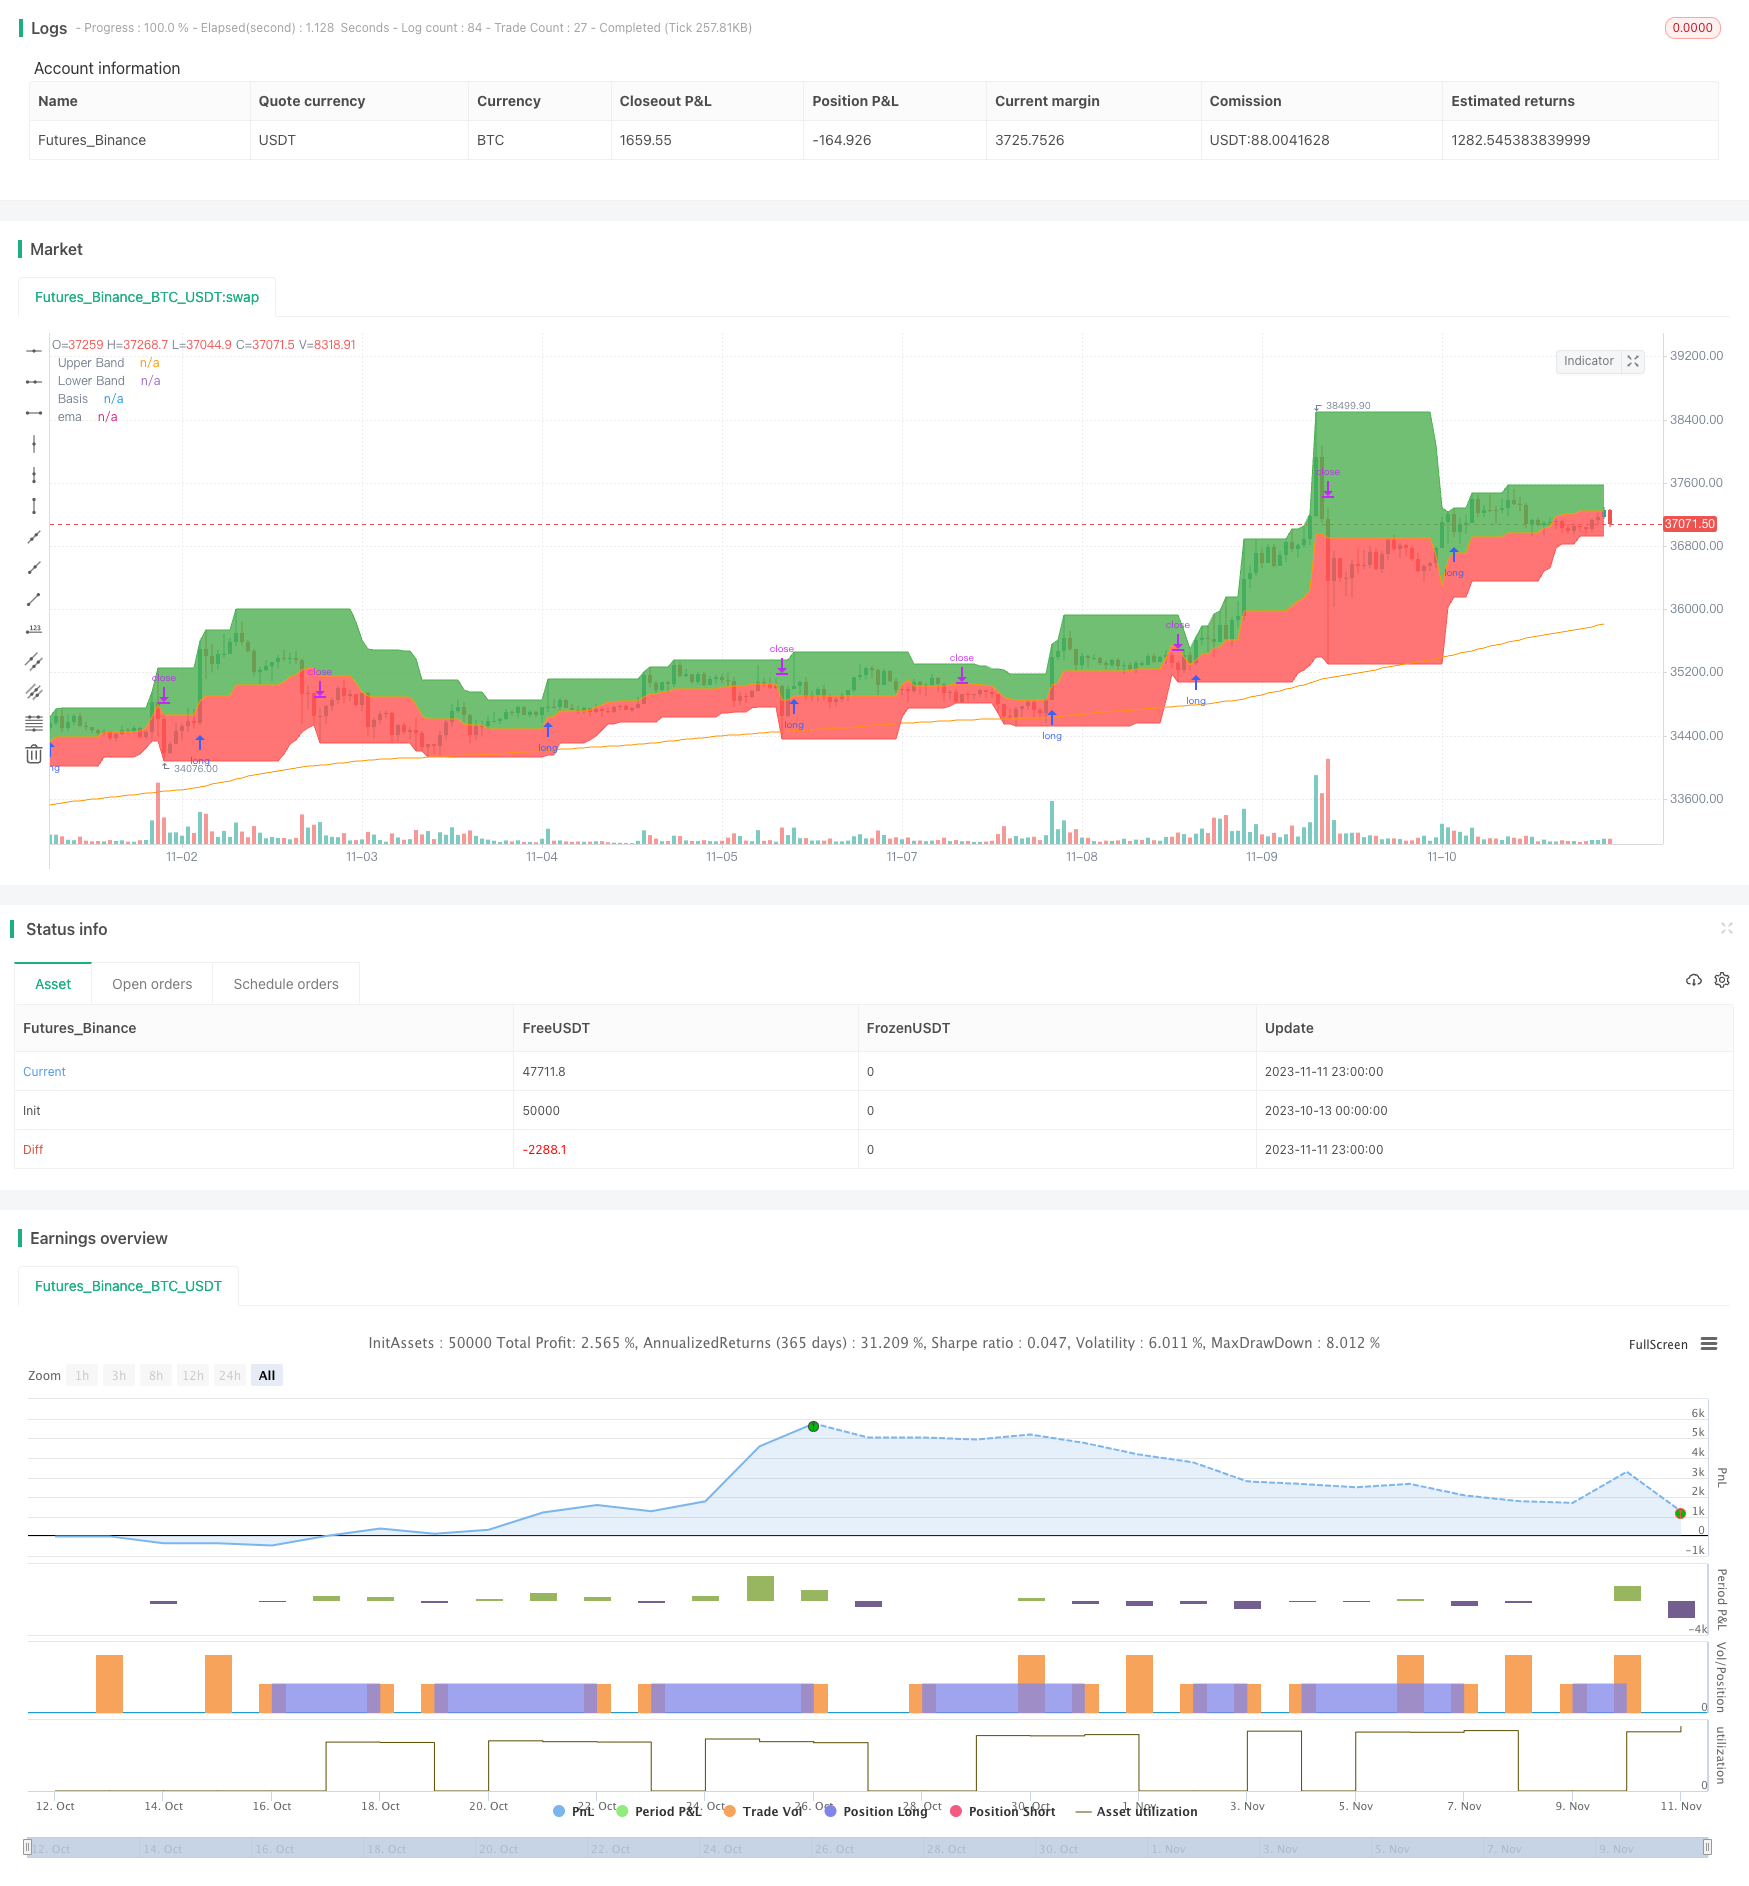Click the 0.0000 badge in Logs header

(x=1692, y=28)
